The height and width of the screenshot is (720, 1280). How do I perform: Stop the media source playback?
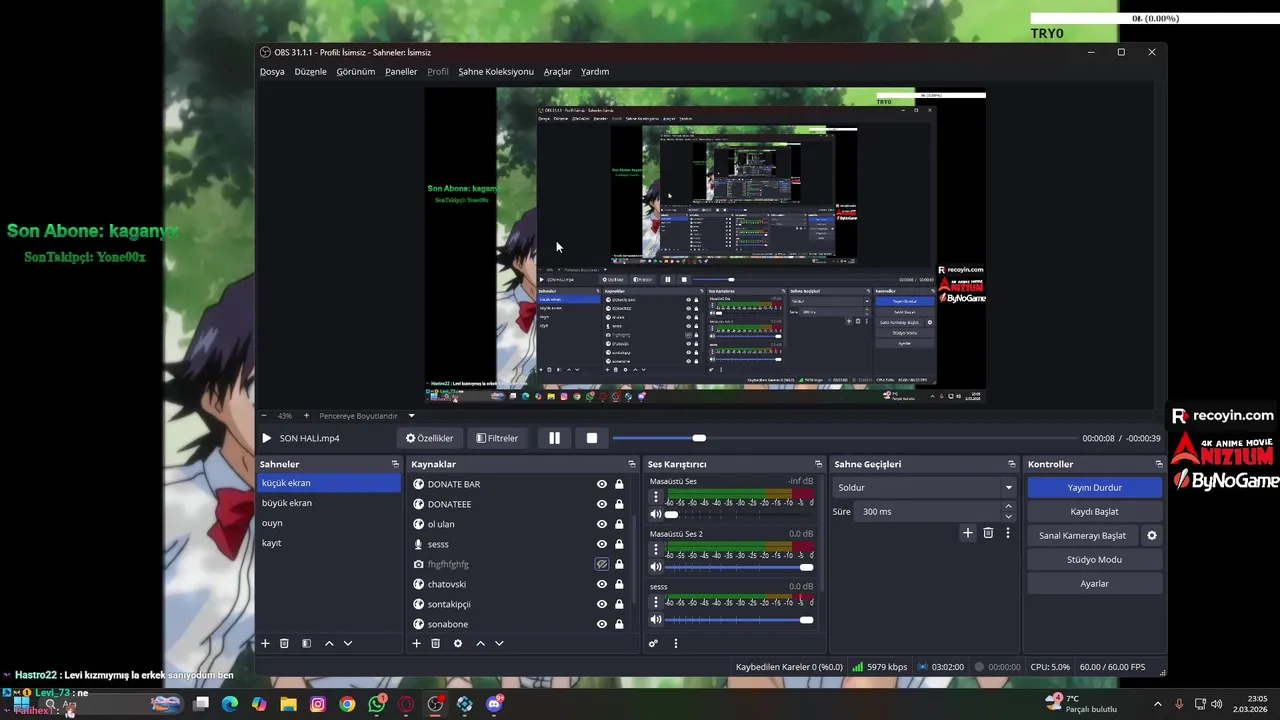[x=592, y=438]
